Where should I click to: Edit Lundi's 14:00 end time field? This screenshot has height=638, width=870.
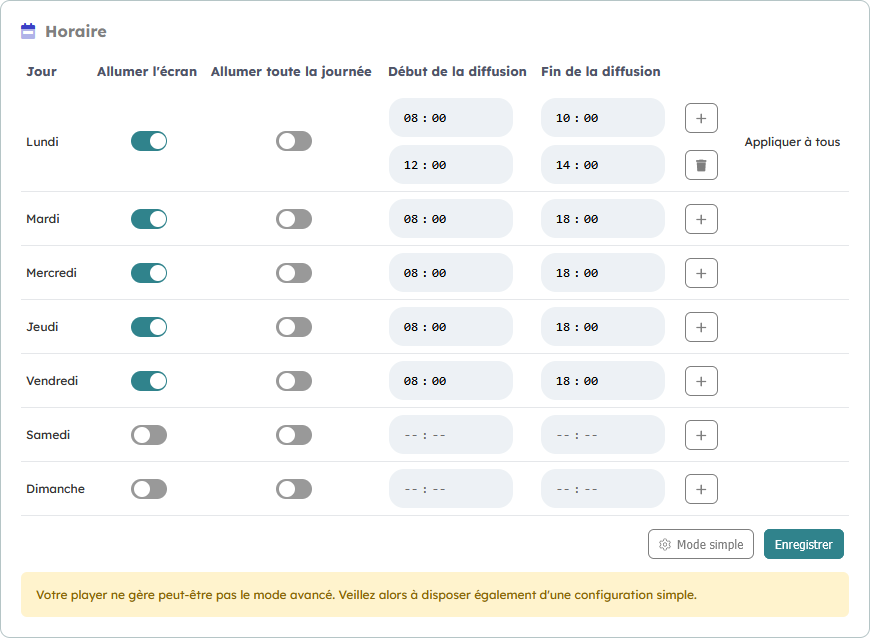[602, 165]
